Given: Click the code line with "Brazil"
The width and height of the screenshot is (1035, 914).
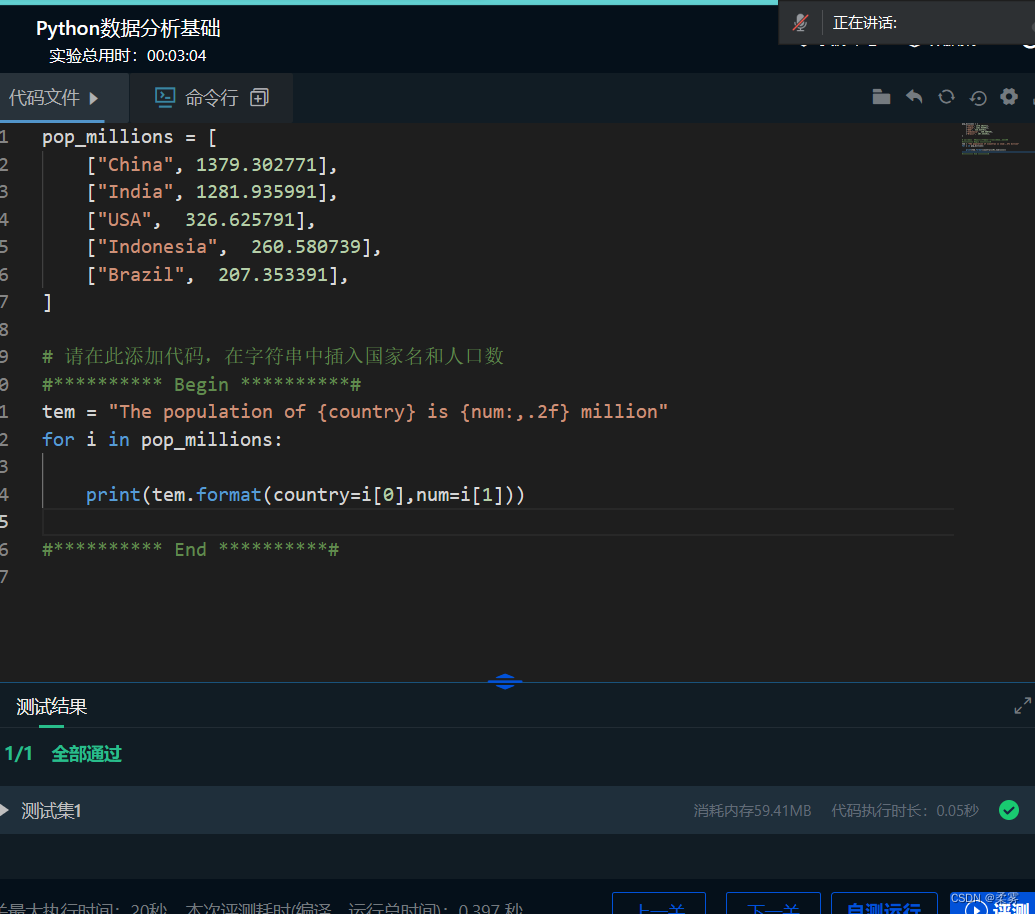Looking at the screenshot, I should 217,275.
